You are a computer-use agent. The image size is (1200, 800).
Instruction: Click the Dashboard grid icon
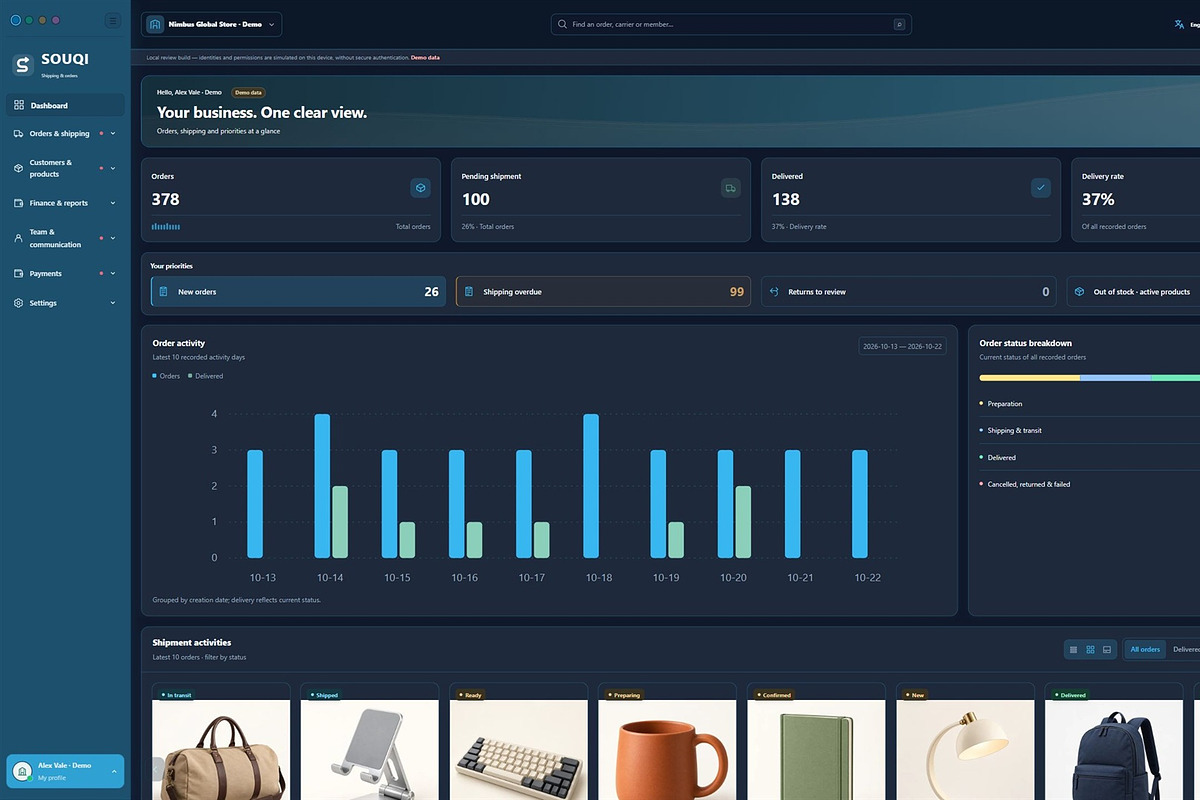coord(19,105)
